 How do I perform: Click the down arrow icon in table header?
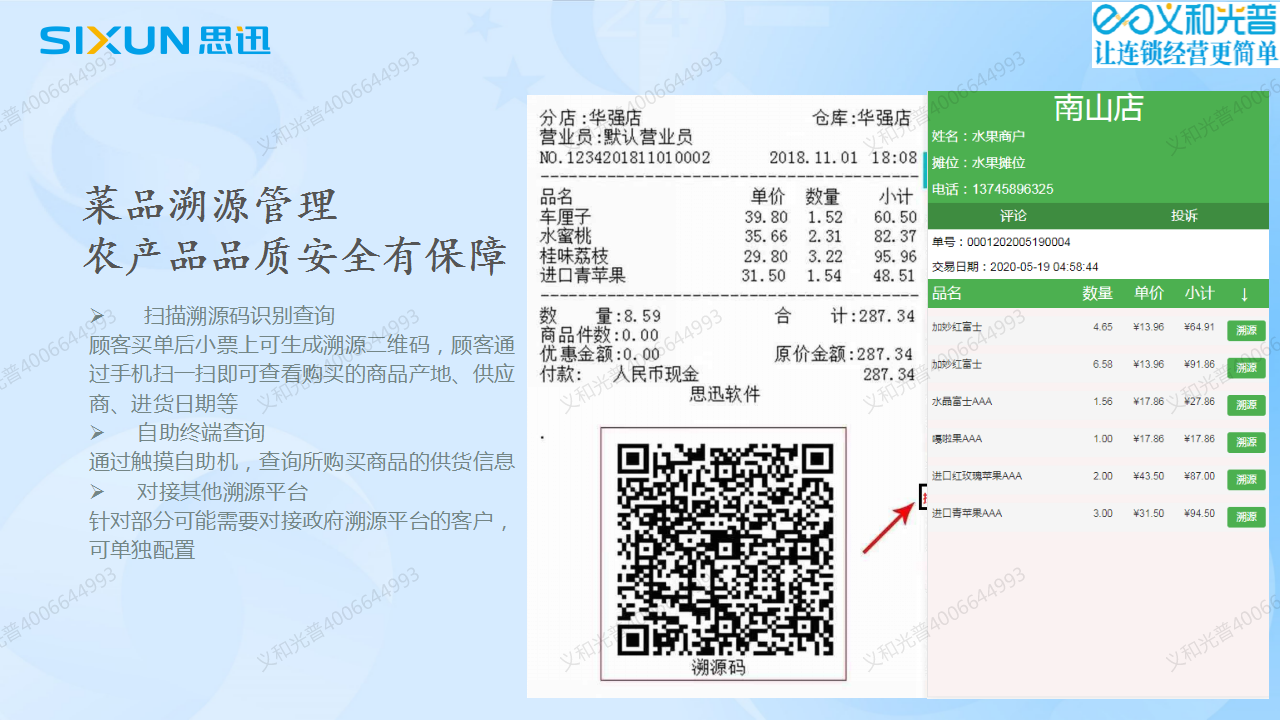(x=1244, y=294)
